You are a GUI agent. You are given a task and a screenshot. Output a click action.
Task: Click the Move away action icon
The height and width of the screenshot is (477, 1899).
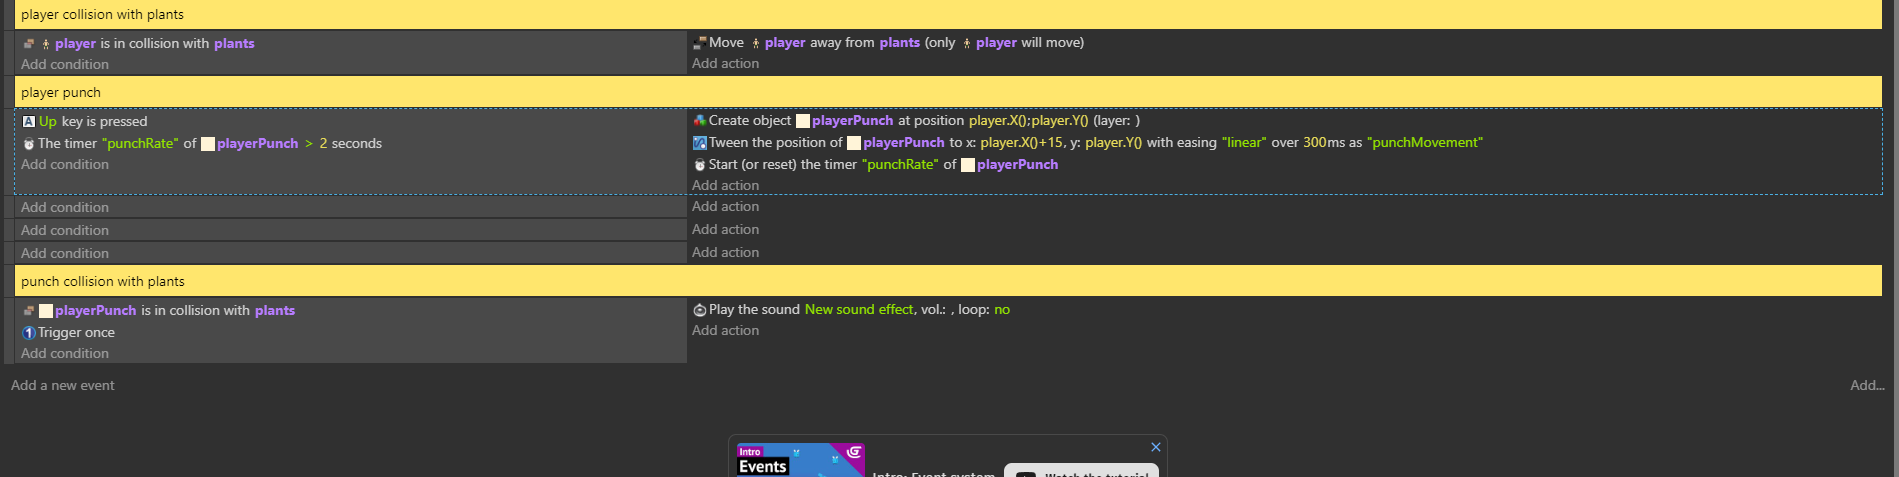coord(700,43)
